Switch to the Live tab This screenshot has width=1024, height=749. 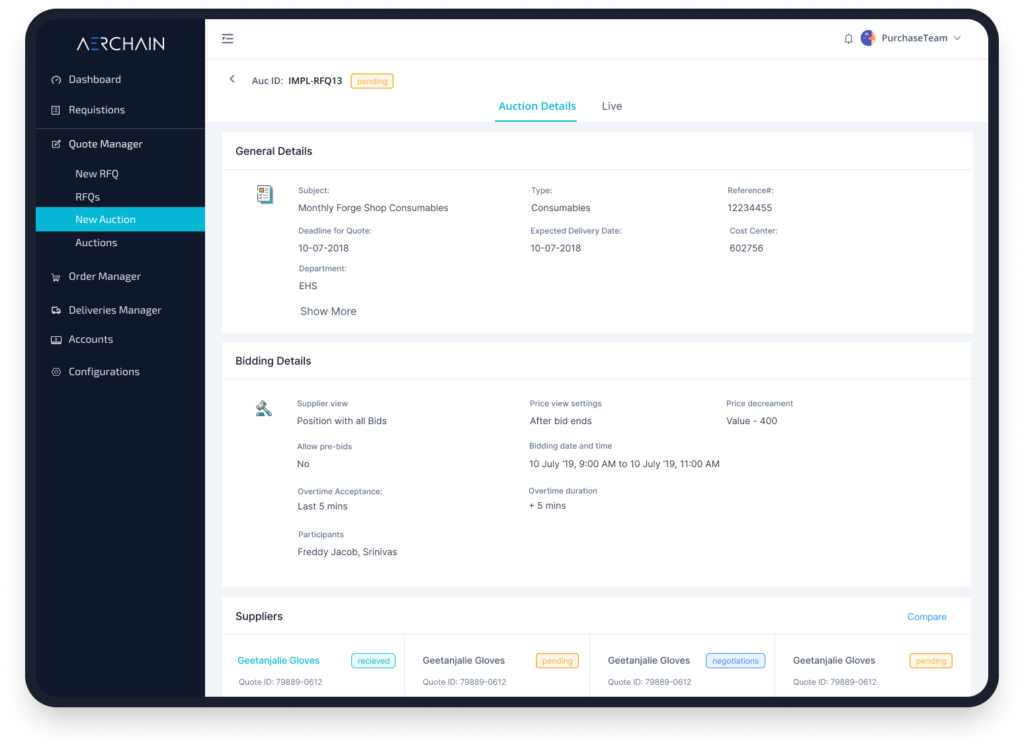tap(611, 106)
